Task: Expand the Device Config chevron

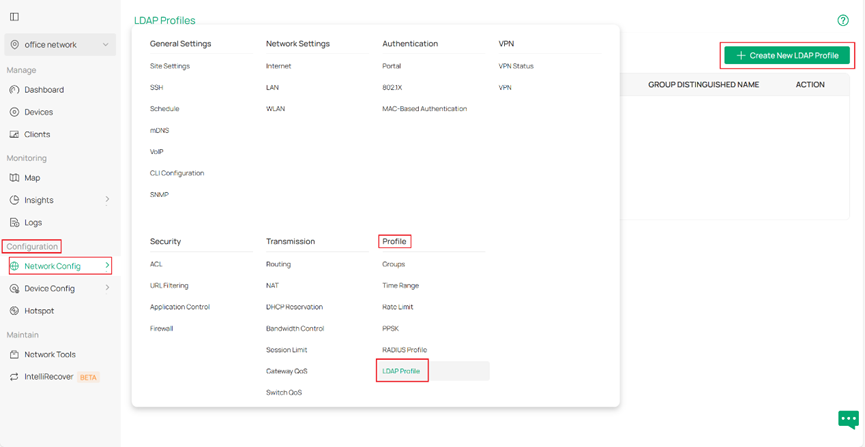Action: point(107,288)
